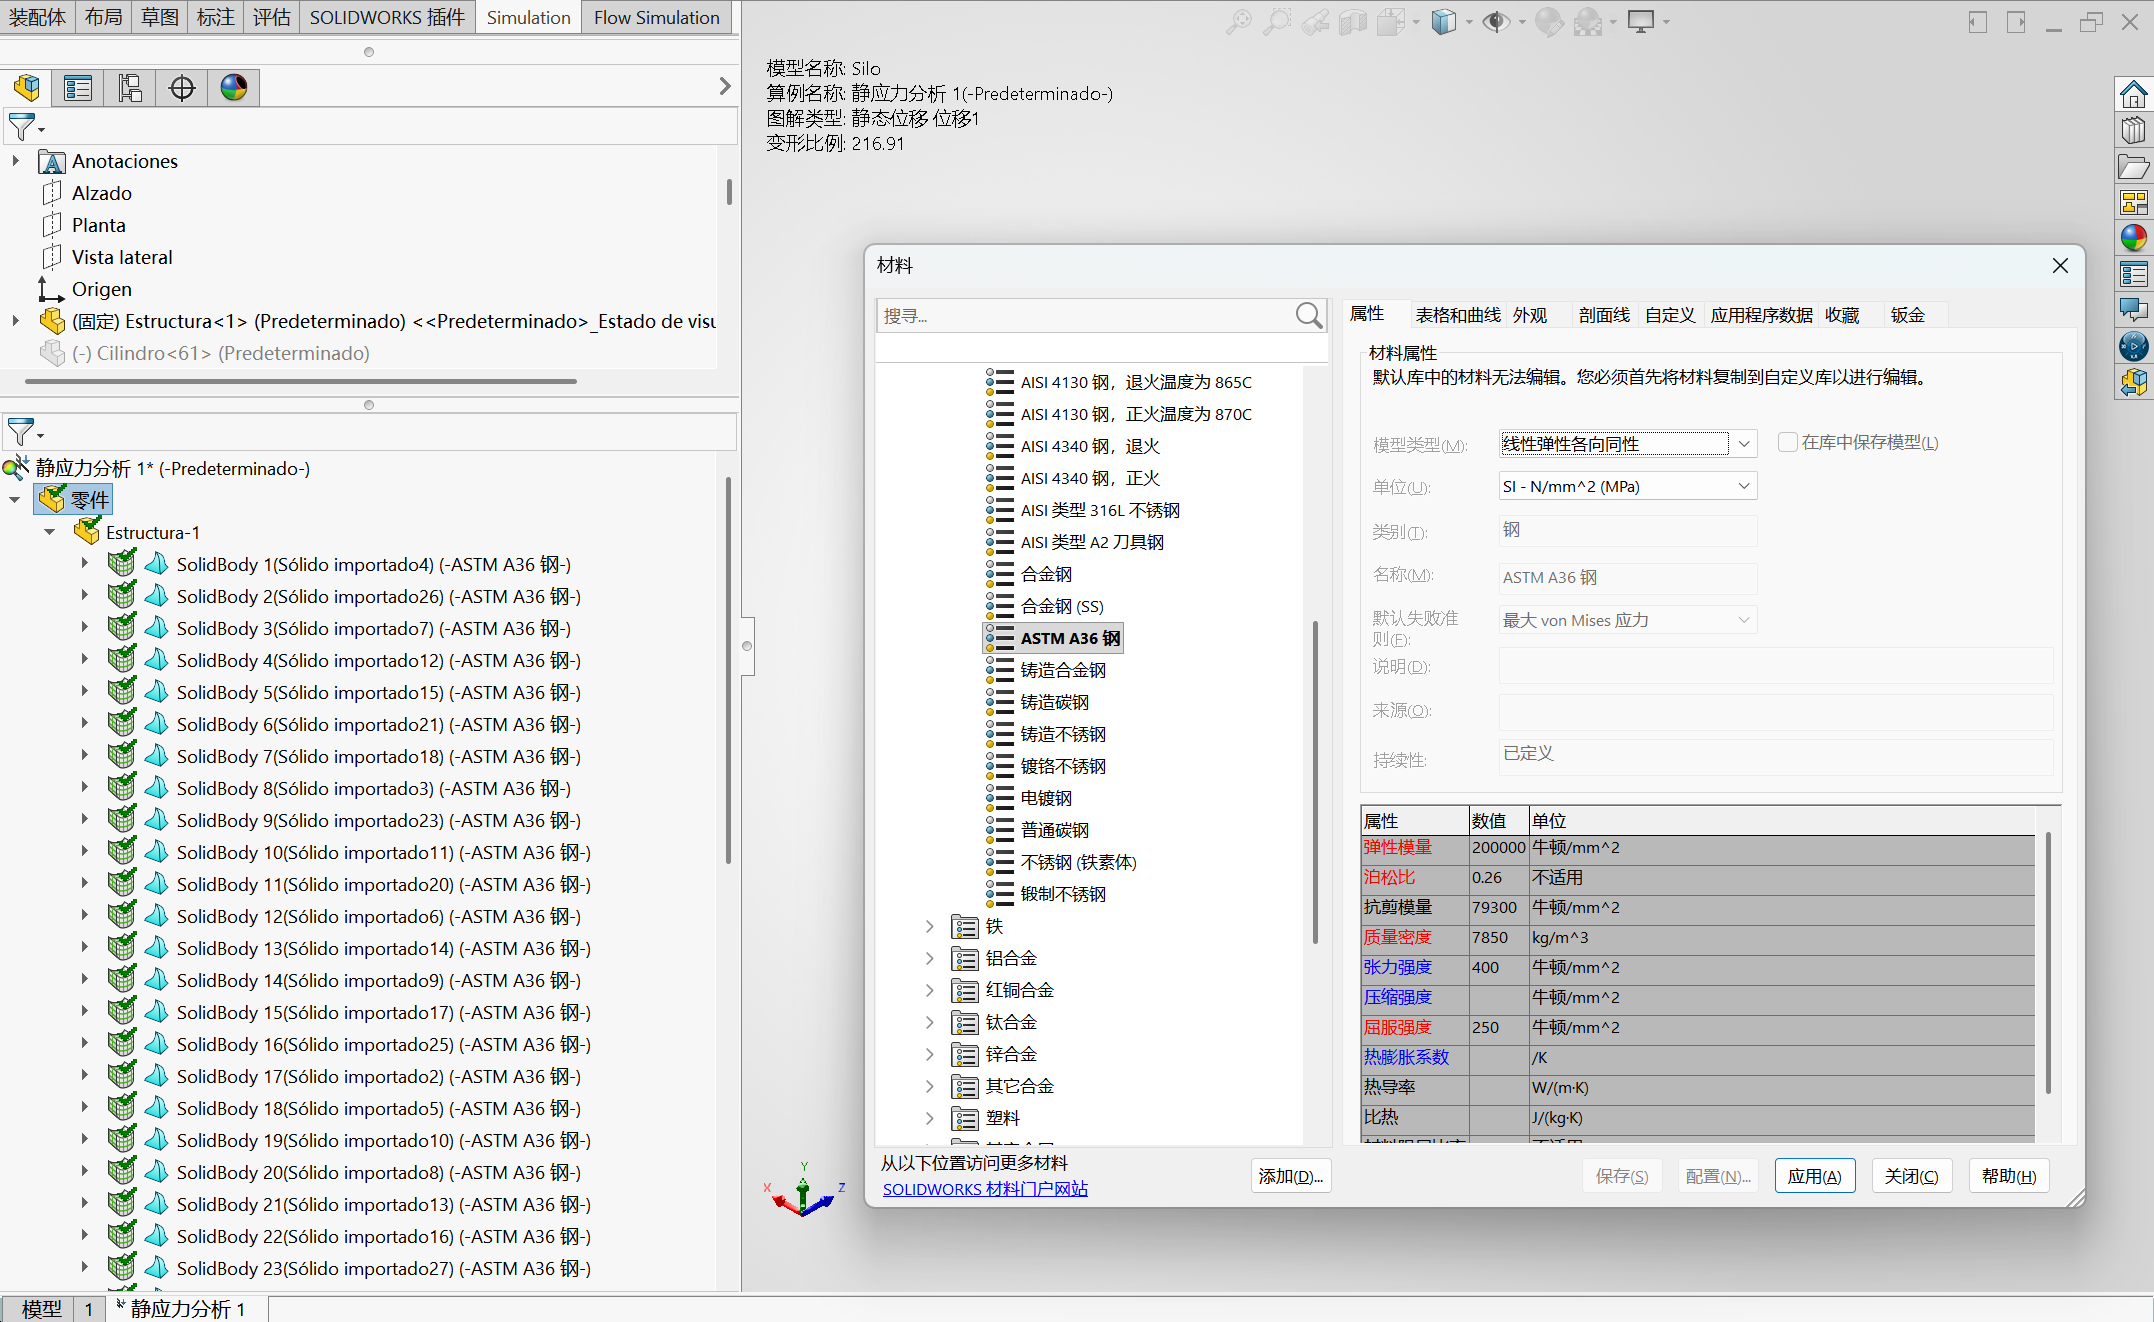The image size is (2154, 1322).
Task: Click the View Settings monitor icon
Action: (x=1641, y=22)
